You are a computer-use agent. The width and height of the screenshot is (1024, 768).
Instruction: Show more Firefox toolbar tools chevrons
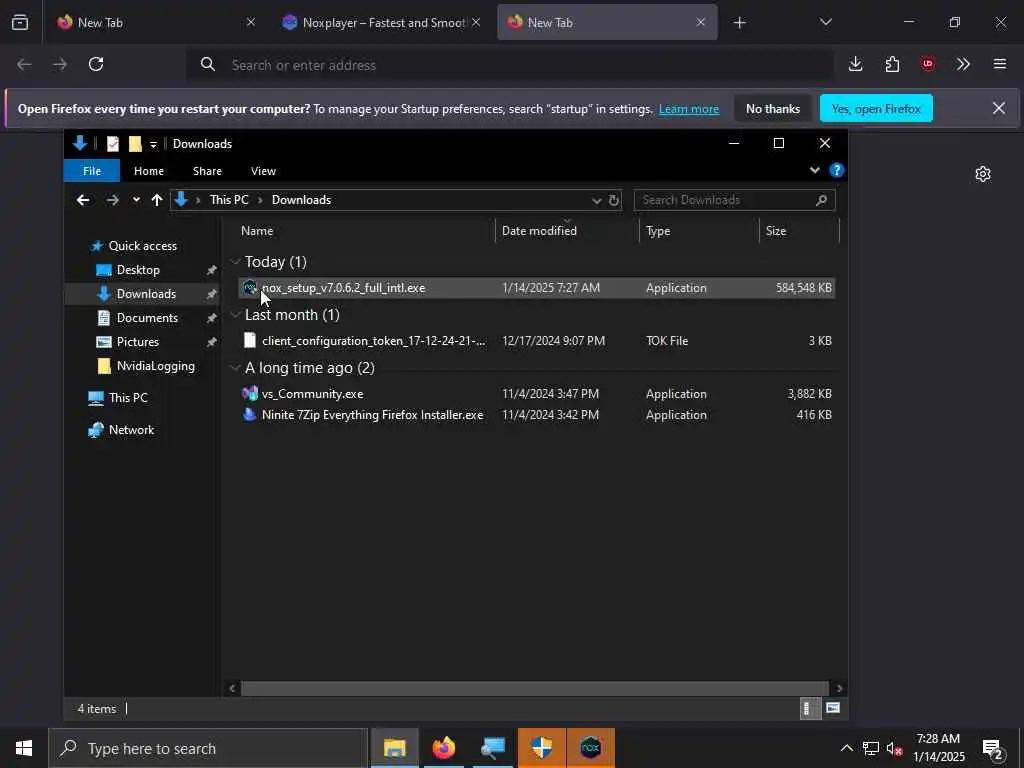963,64
